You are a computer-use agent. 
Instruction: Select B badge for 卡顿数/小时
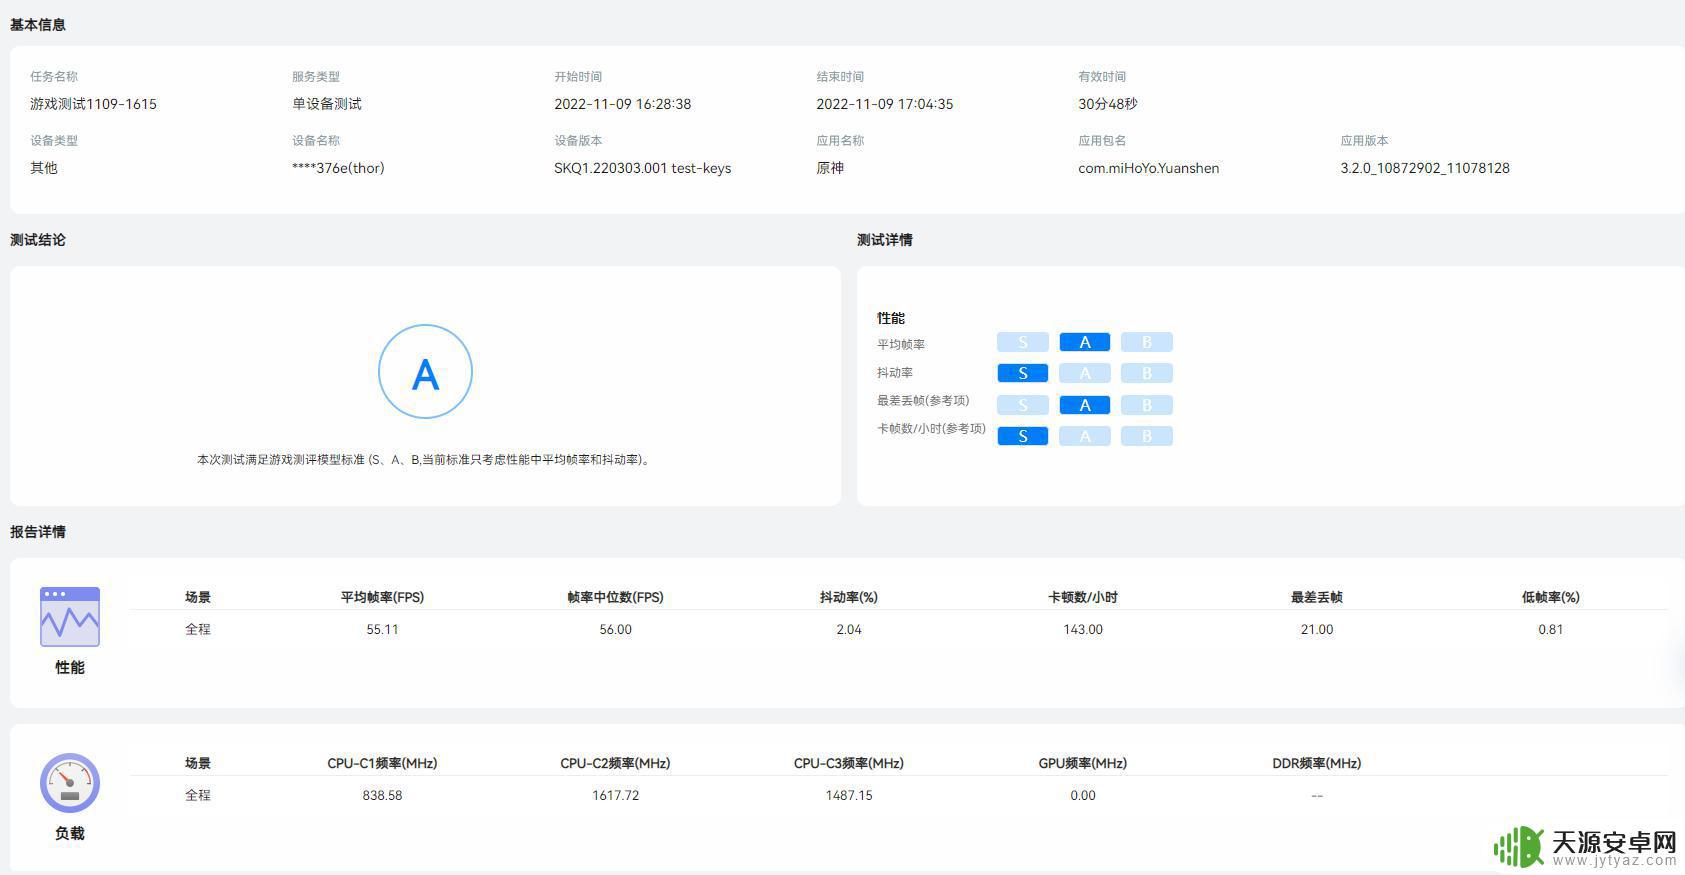1147,436
